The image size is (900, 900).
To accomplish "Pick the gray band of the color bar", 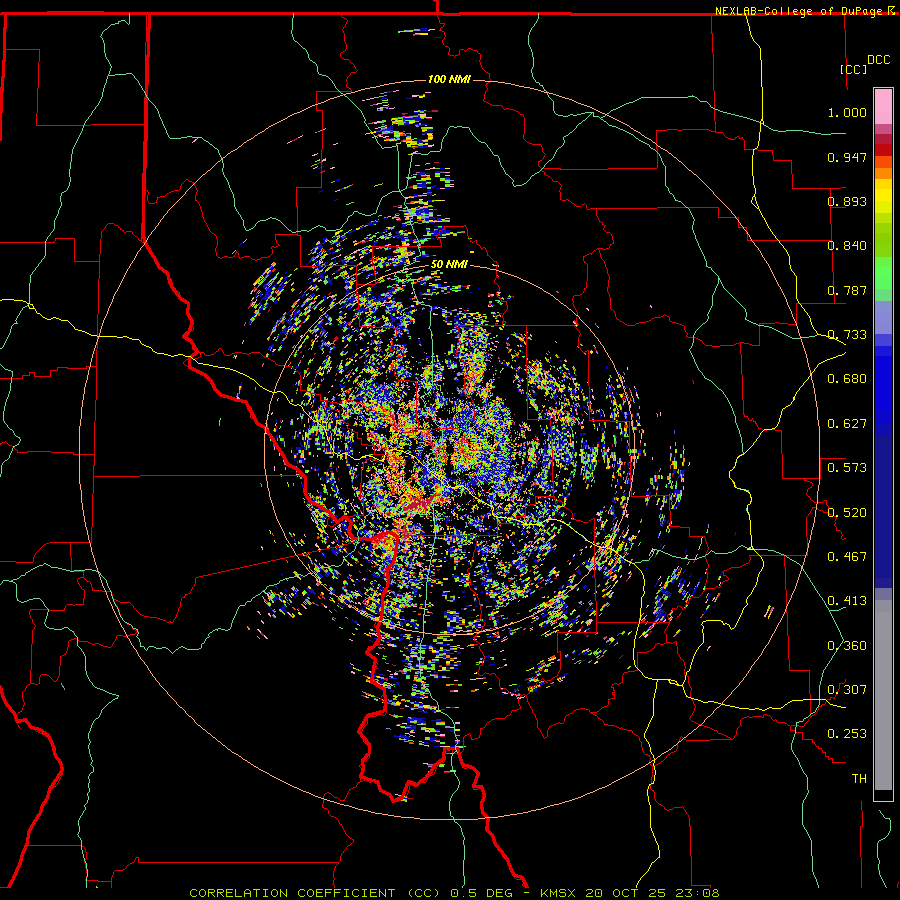I will [x=883, y=695].
